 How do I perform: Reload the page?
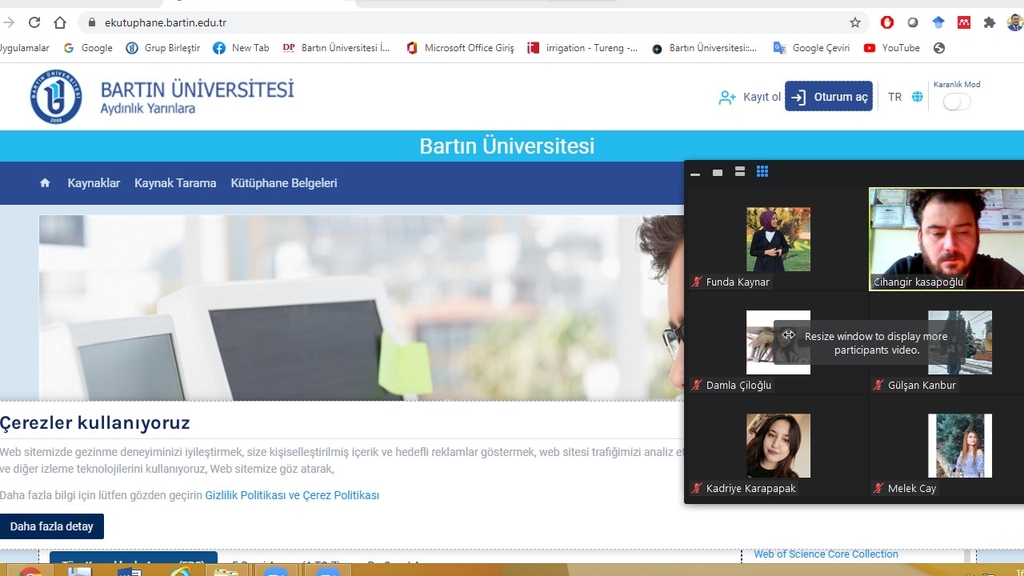[35, 22]
